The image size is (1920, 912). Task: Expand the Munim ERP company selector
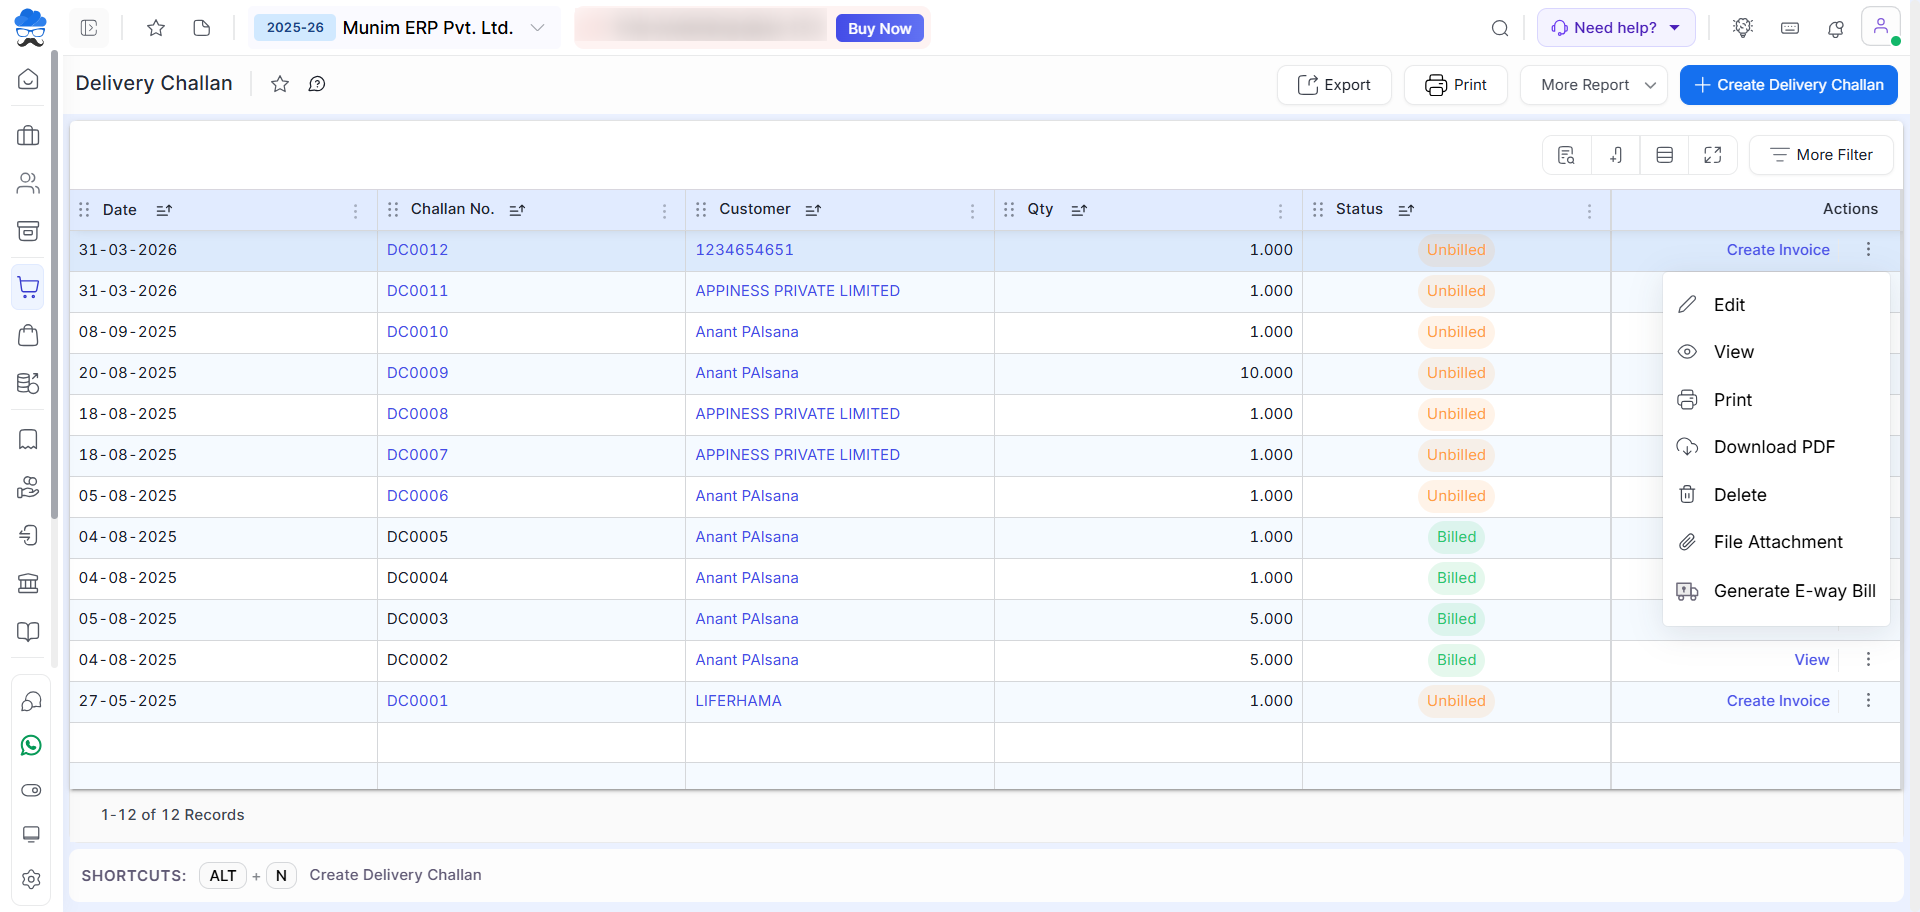[x=537, y=28]
